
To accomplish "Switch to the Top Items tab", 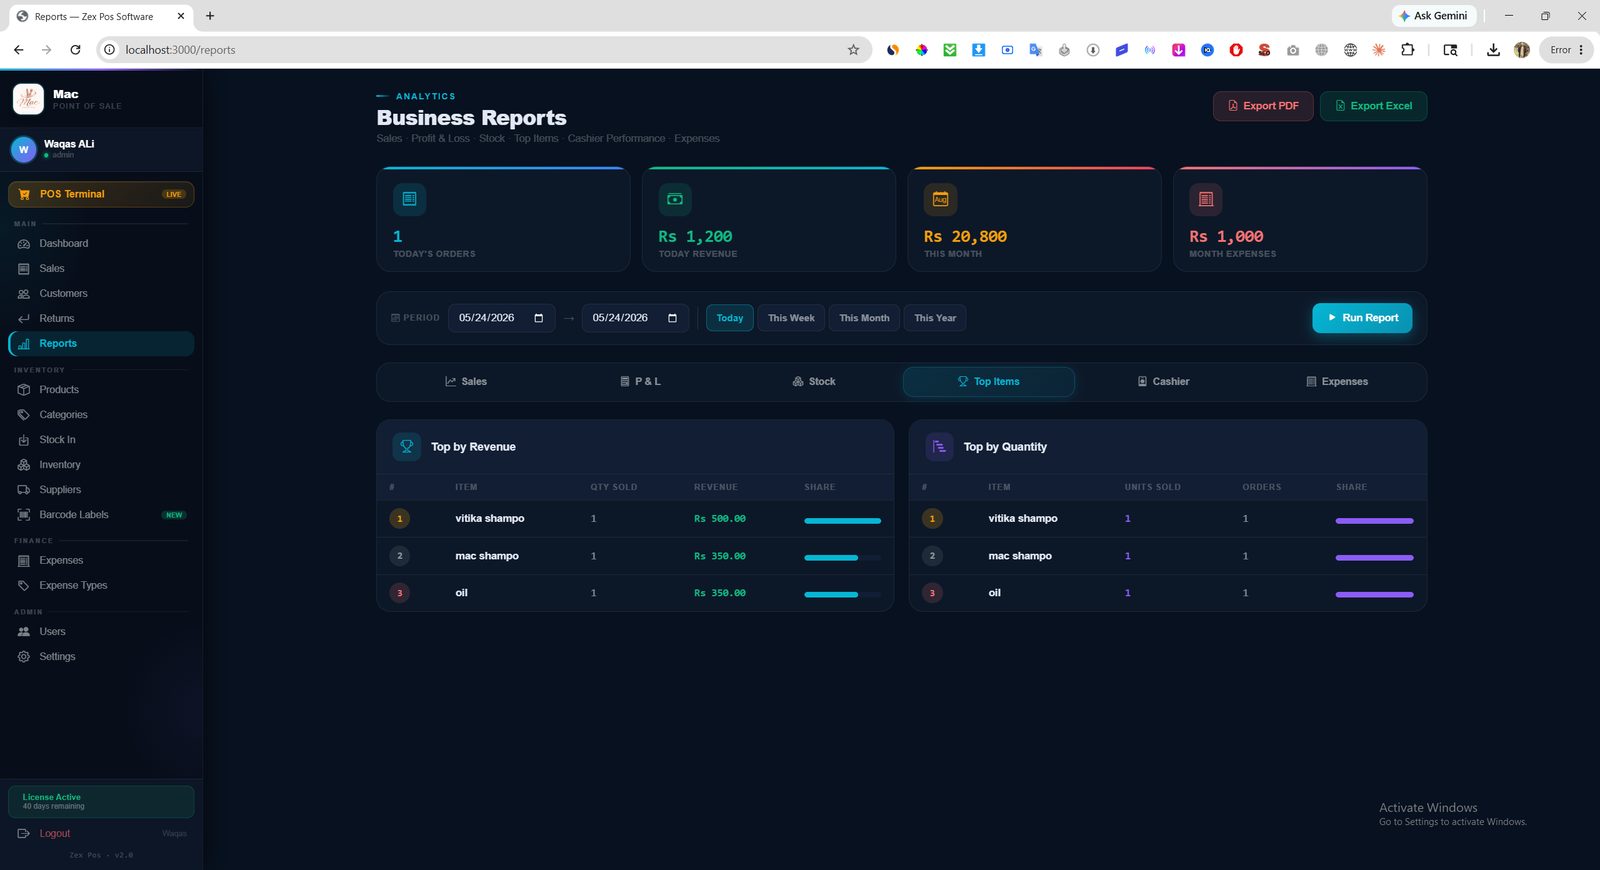I will pyautogui.click(x=989, y=382).
